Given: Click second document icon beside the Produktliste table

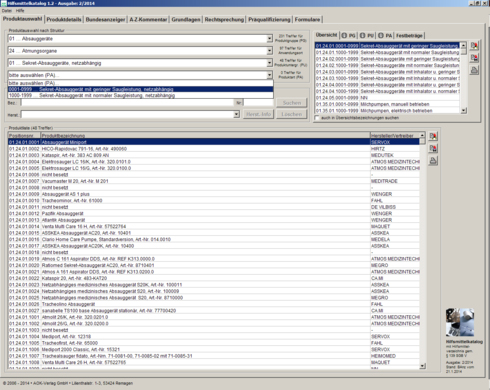Looking at the screenshot, I should coord(433,148).
